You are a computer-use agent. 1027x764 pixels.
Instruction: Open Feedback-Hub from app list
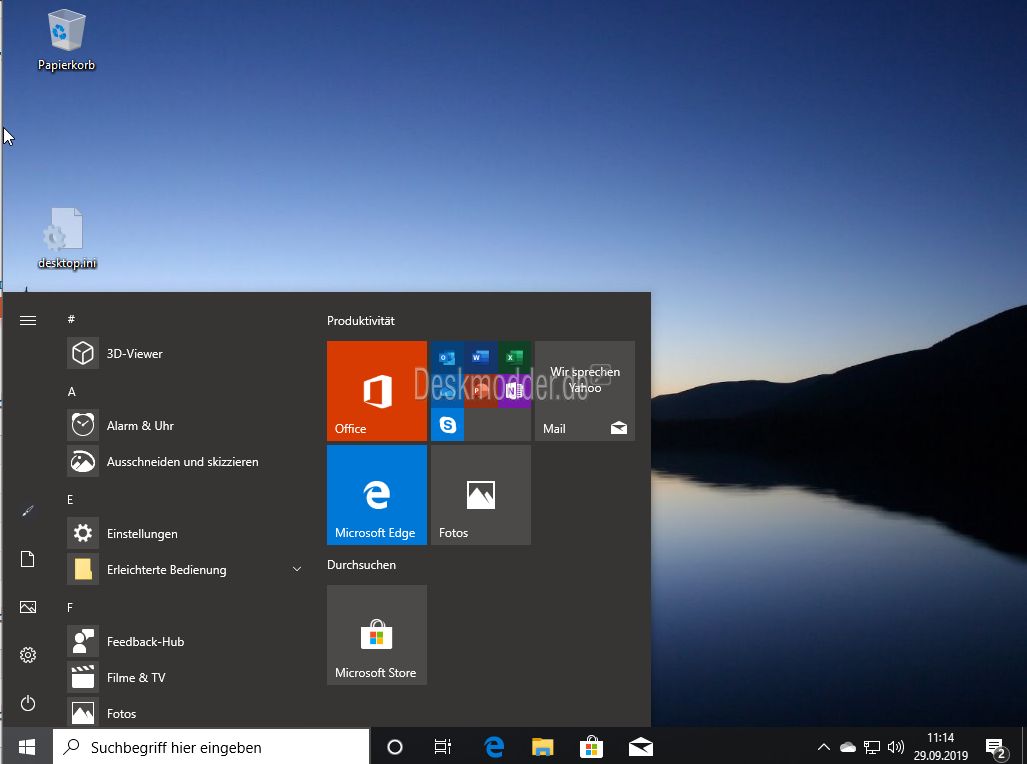[183, 641]
